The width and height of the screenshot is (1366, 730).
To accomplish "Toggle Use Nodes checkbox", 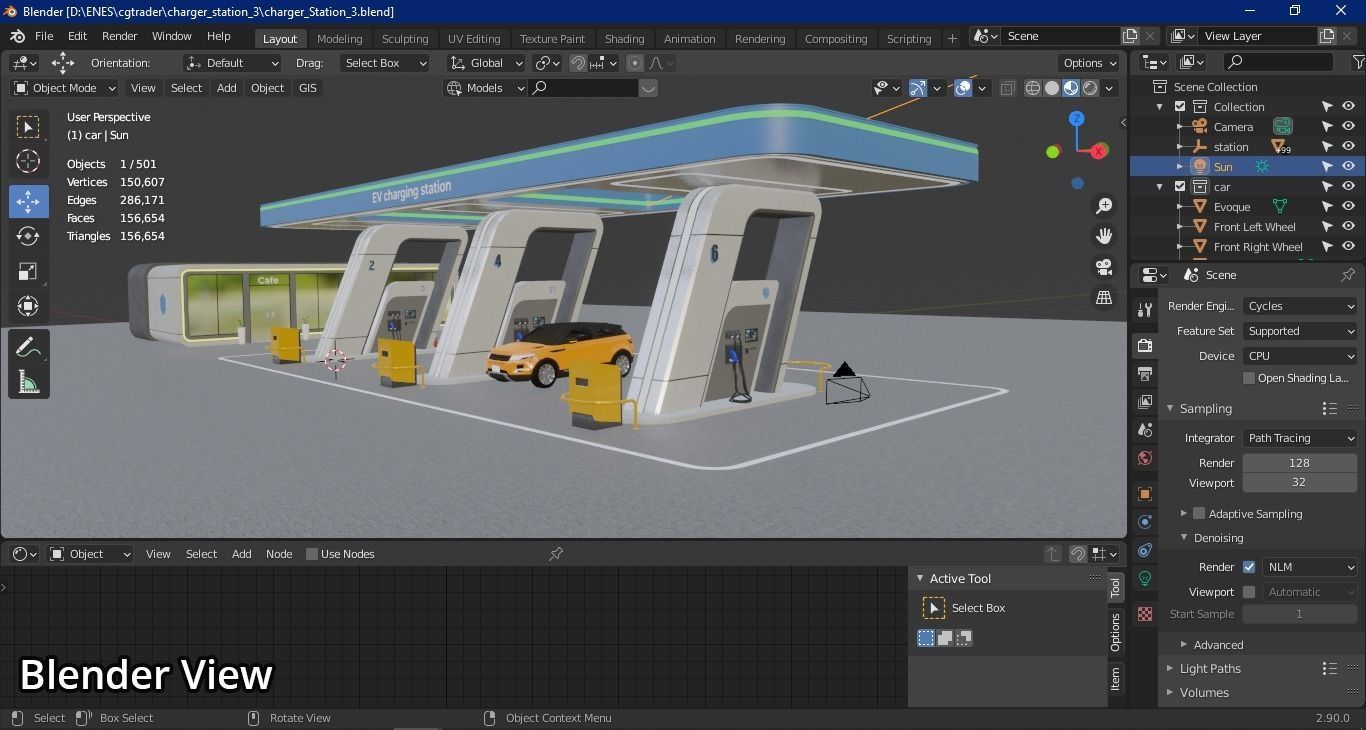I will point(312,554).
